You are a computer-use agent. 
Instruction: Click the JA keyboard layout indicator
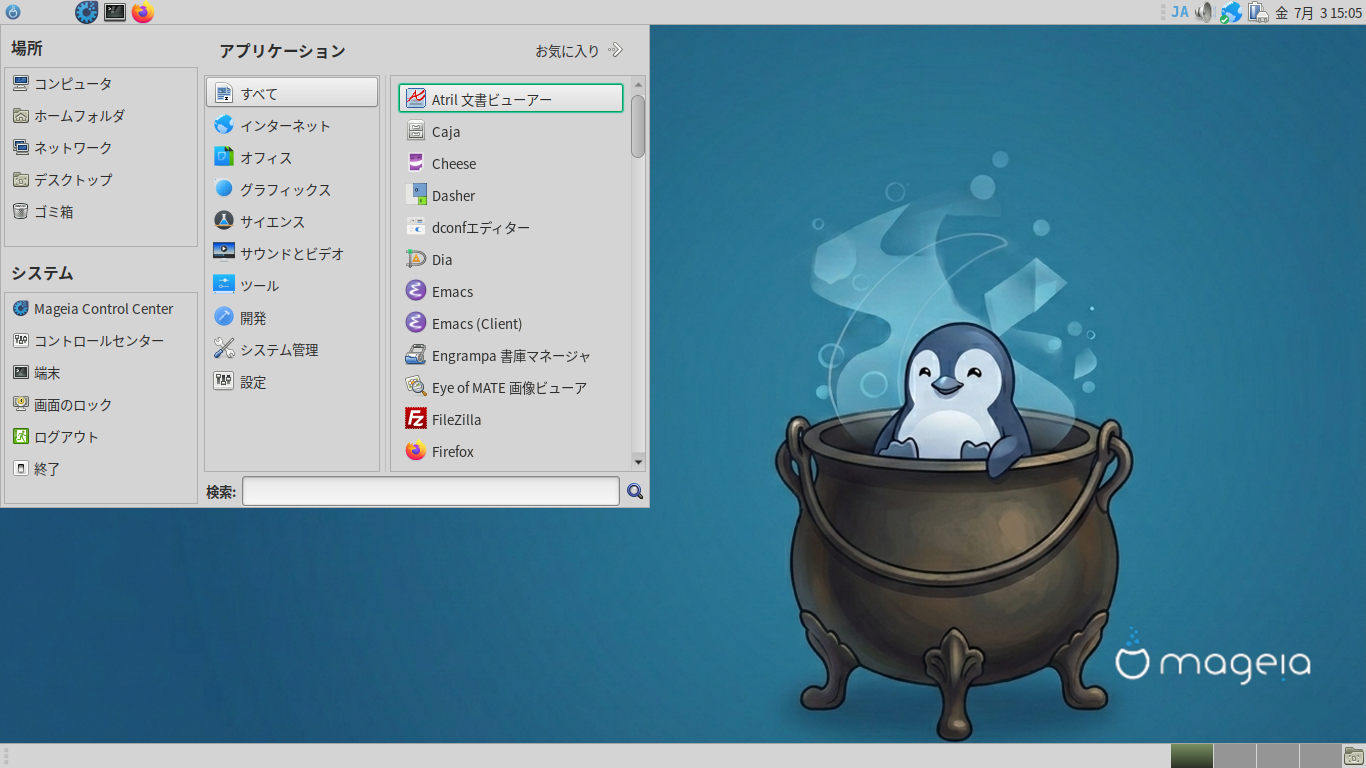coord(1180,12)
